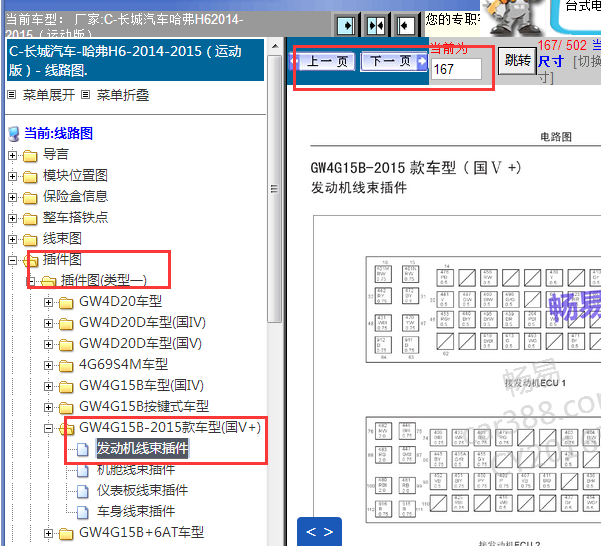
Task: Click the right-arrow panel layout icon
Action: coord(346,26)
